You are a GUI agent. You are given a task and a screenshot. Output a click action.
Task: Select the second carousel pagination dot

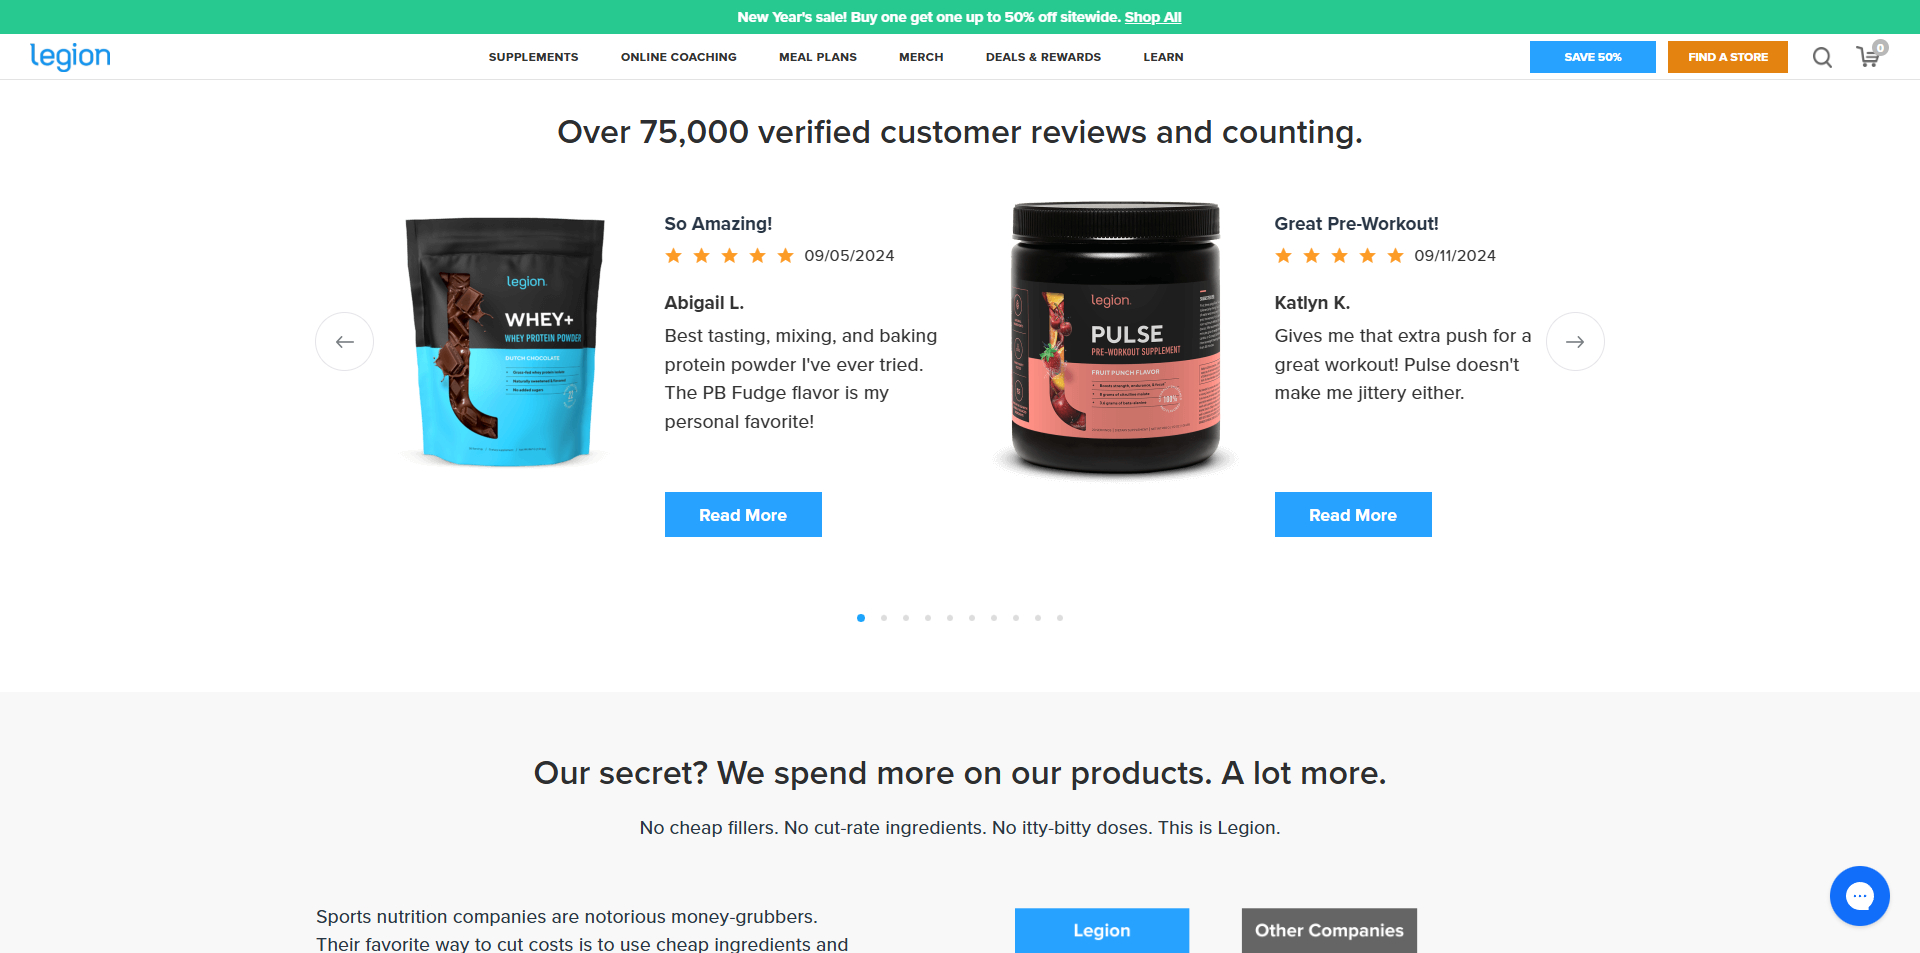[884, 618]
